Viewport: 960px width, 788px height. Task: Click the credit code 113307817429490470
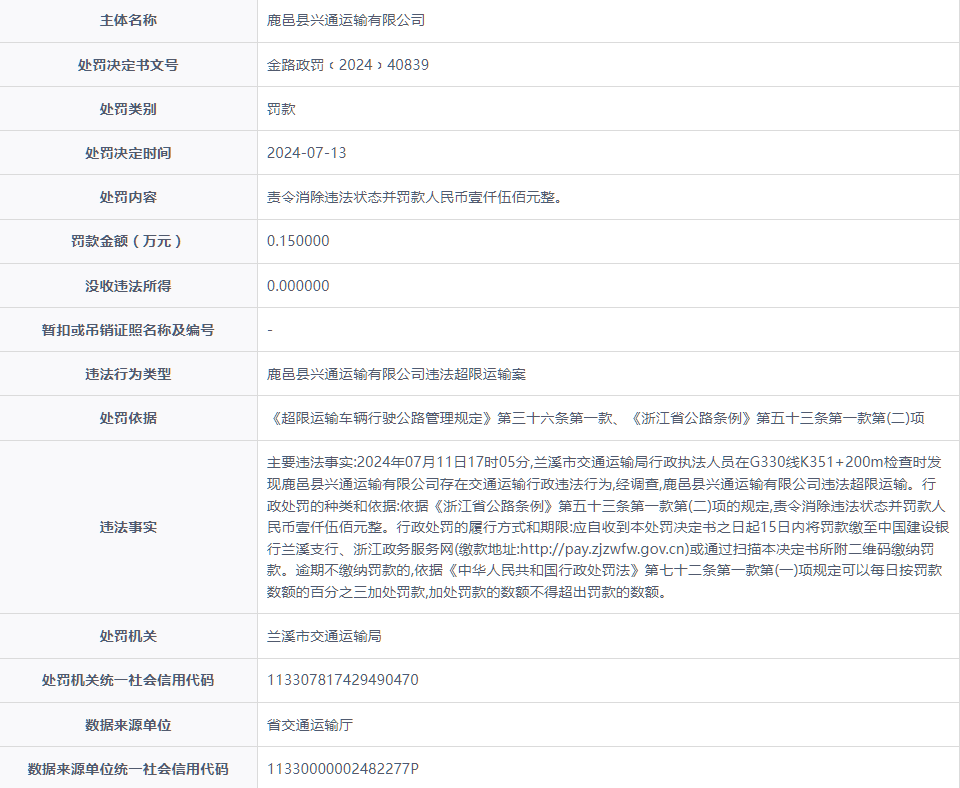coord(343,680)
